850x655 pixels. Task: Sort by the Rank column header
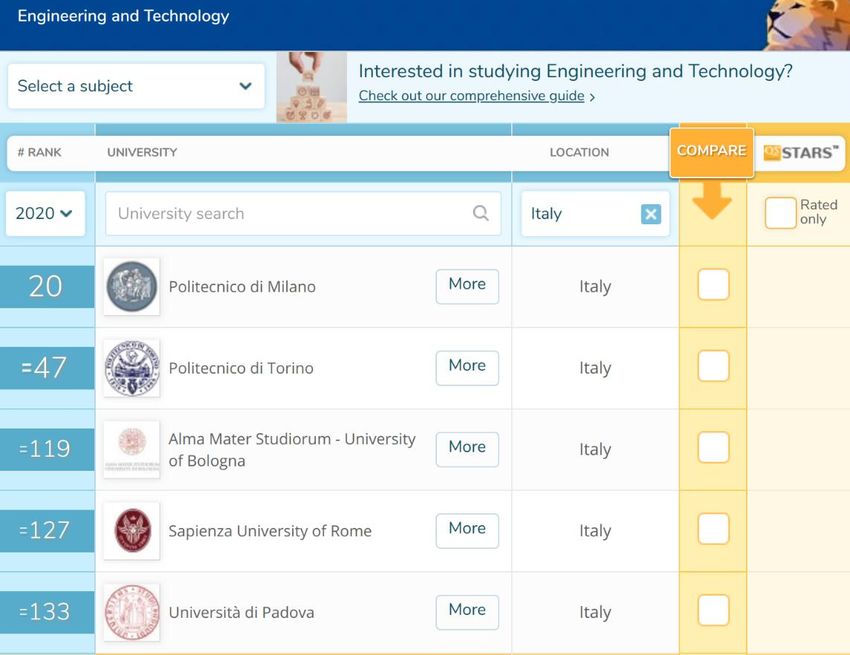pyautogui.click(x=40, y=152)
